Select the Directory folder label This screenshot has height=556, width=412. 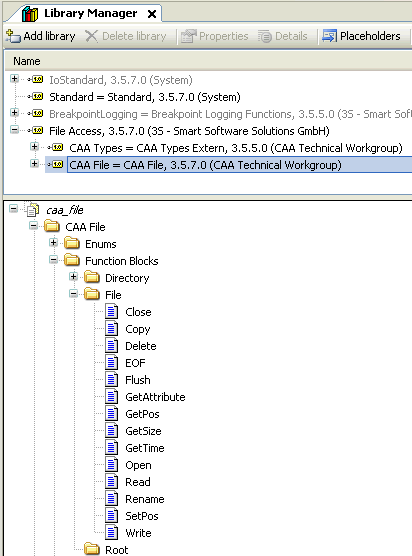pos(127,278)
